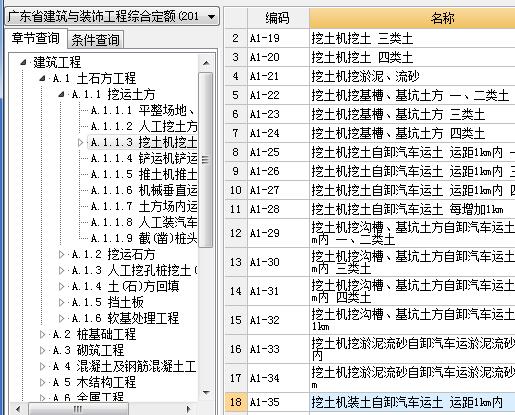Screen dimensions: 515x415
Task: Expand the A.1.4 土(石)方回填 node
Action: pos(61,286)
